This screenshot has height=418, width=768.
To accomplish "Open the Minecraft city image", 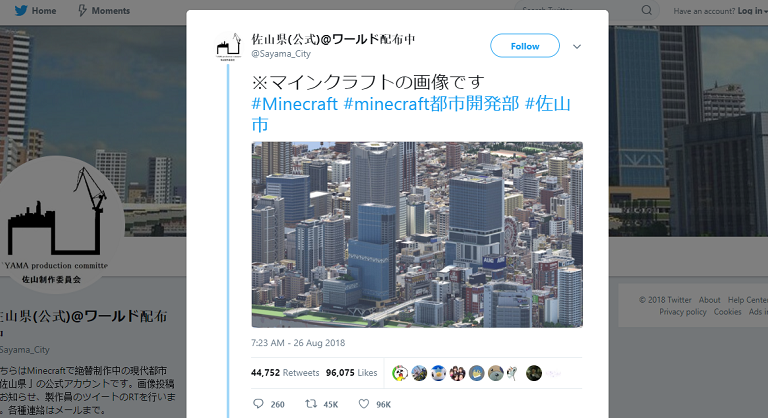I will click(x=417, y=234).
